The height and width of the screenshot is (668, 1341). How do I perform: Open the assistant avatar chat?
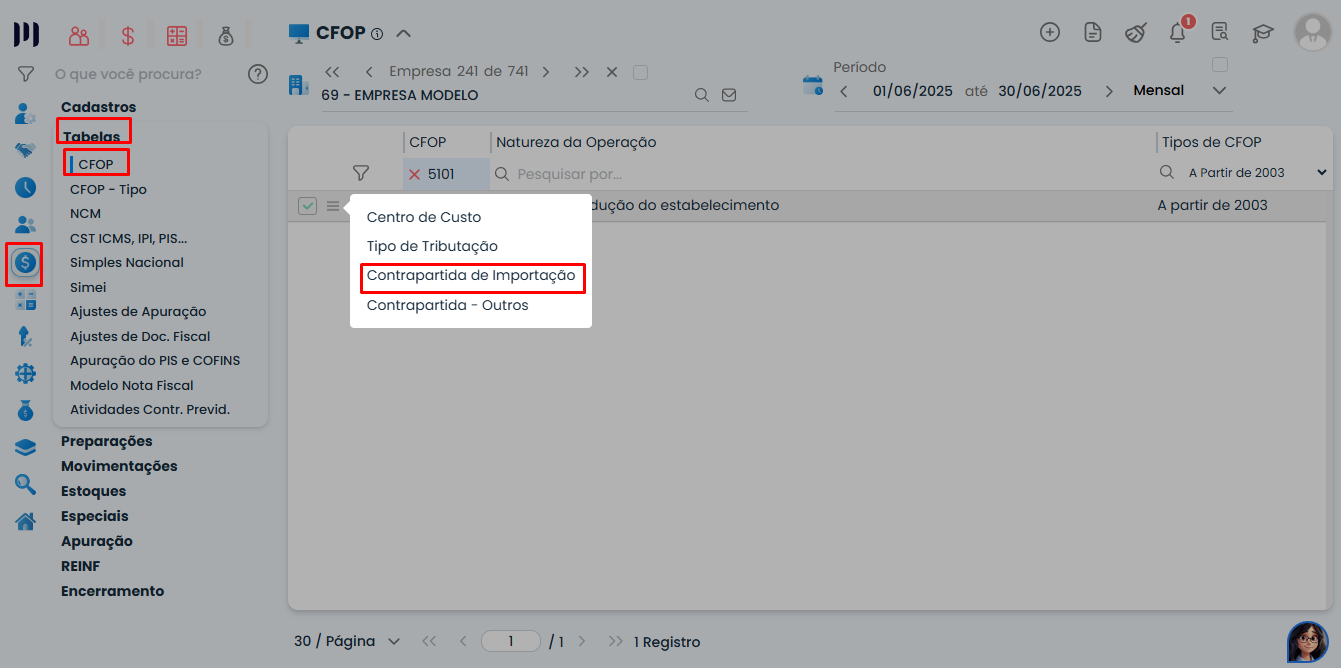click(x=1308, y=642)
